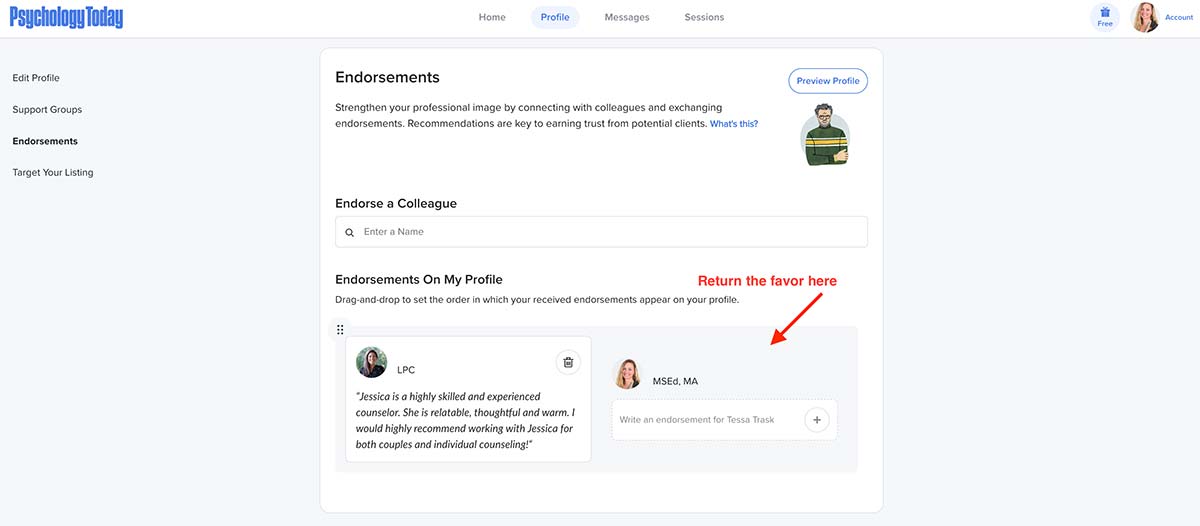Screen dimensions: 1200x526
Task: Click the LPC colleague's profile photo
Action: (371, 362)
